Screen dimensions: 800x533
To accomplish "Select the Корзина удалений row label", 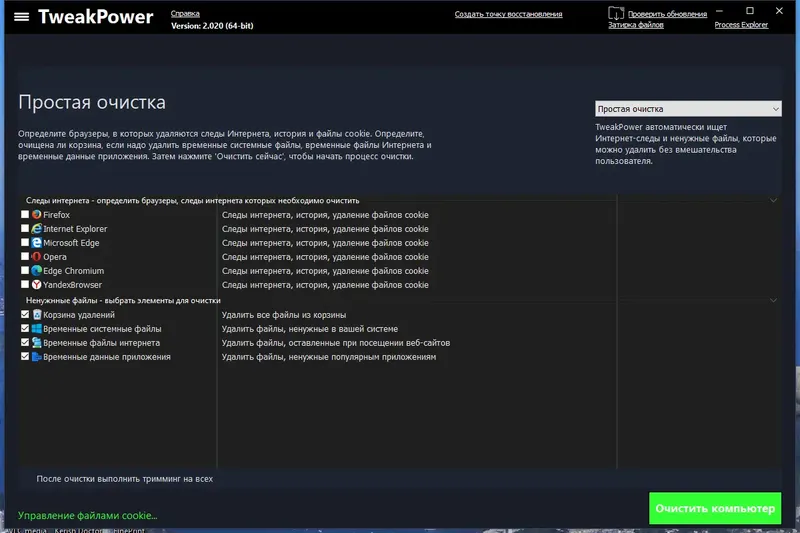I will pyautogui.click(x=79, y=315).
